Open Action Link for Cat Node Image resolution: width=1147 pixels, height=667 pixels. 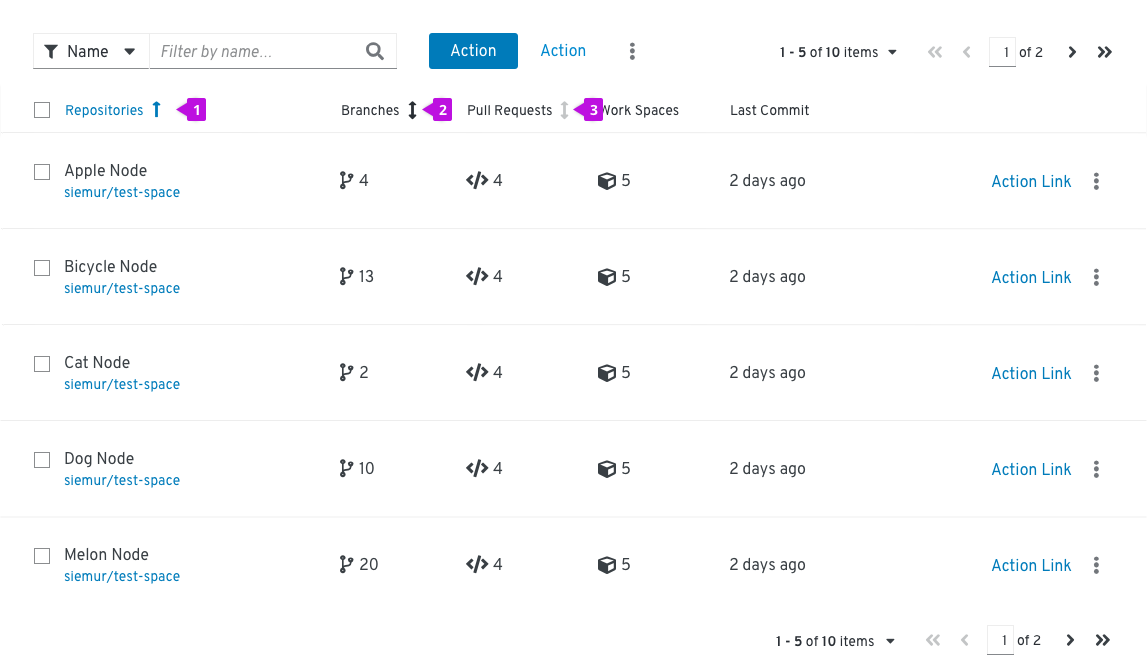[x=1031, y=373]
